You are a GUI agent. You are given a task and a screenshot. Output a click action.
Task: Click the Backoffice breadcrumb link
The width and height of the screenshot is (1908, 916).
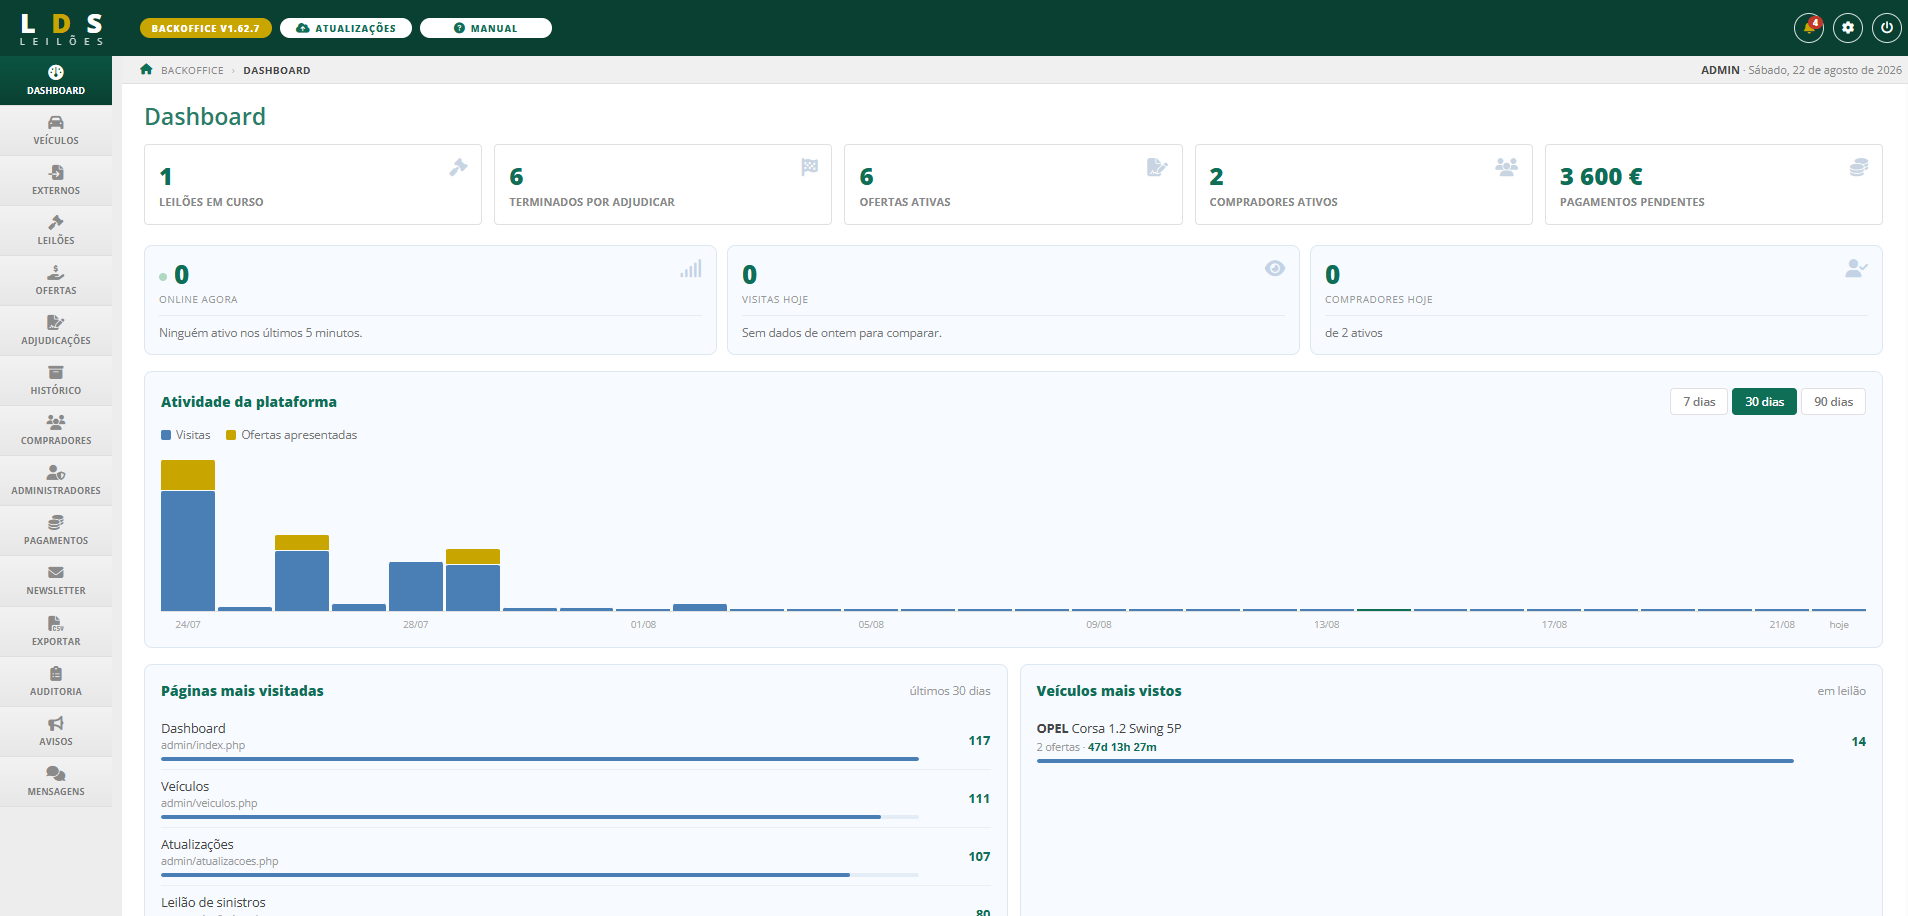(x=192, y=70)
